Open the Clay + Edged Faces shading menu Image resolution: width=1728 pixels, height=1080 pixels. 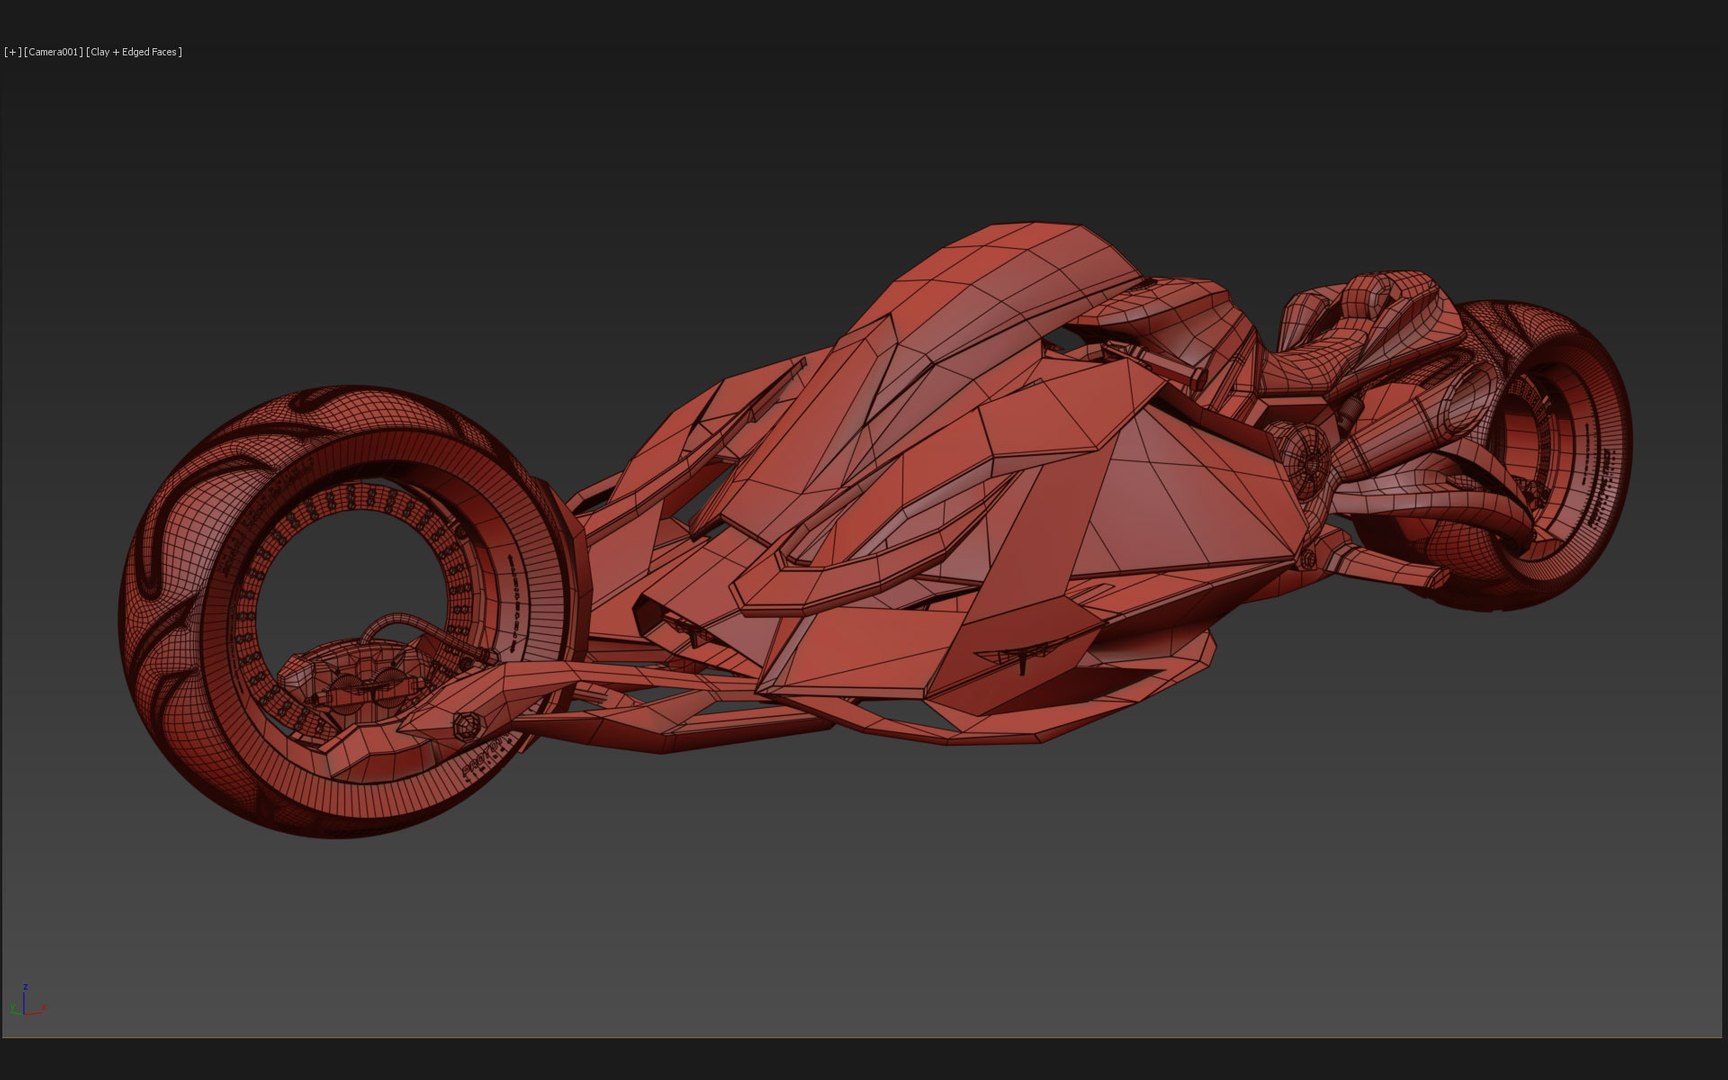135,52
